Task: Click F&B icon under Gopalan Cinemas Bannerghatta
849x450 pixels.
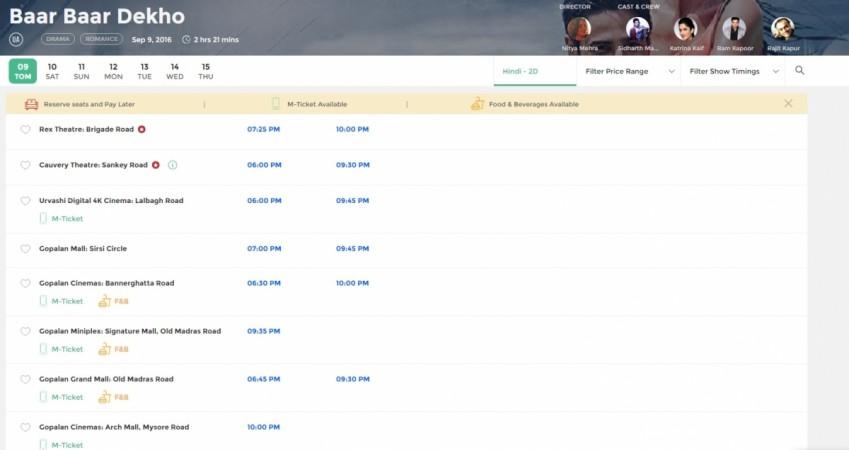Action: (x=104, y=301)
